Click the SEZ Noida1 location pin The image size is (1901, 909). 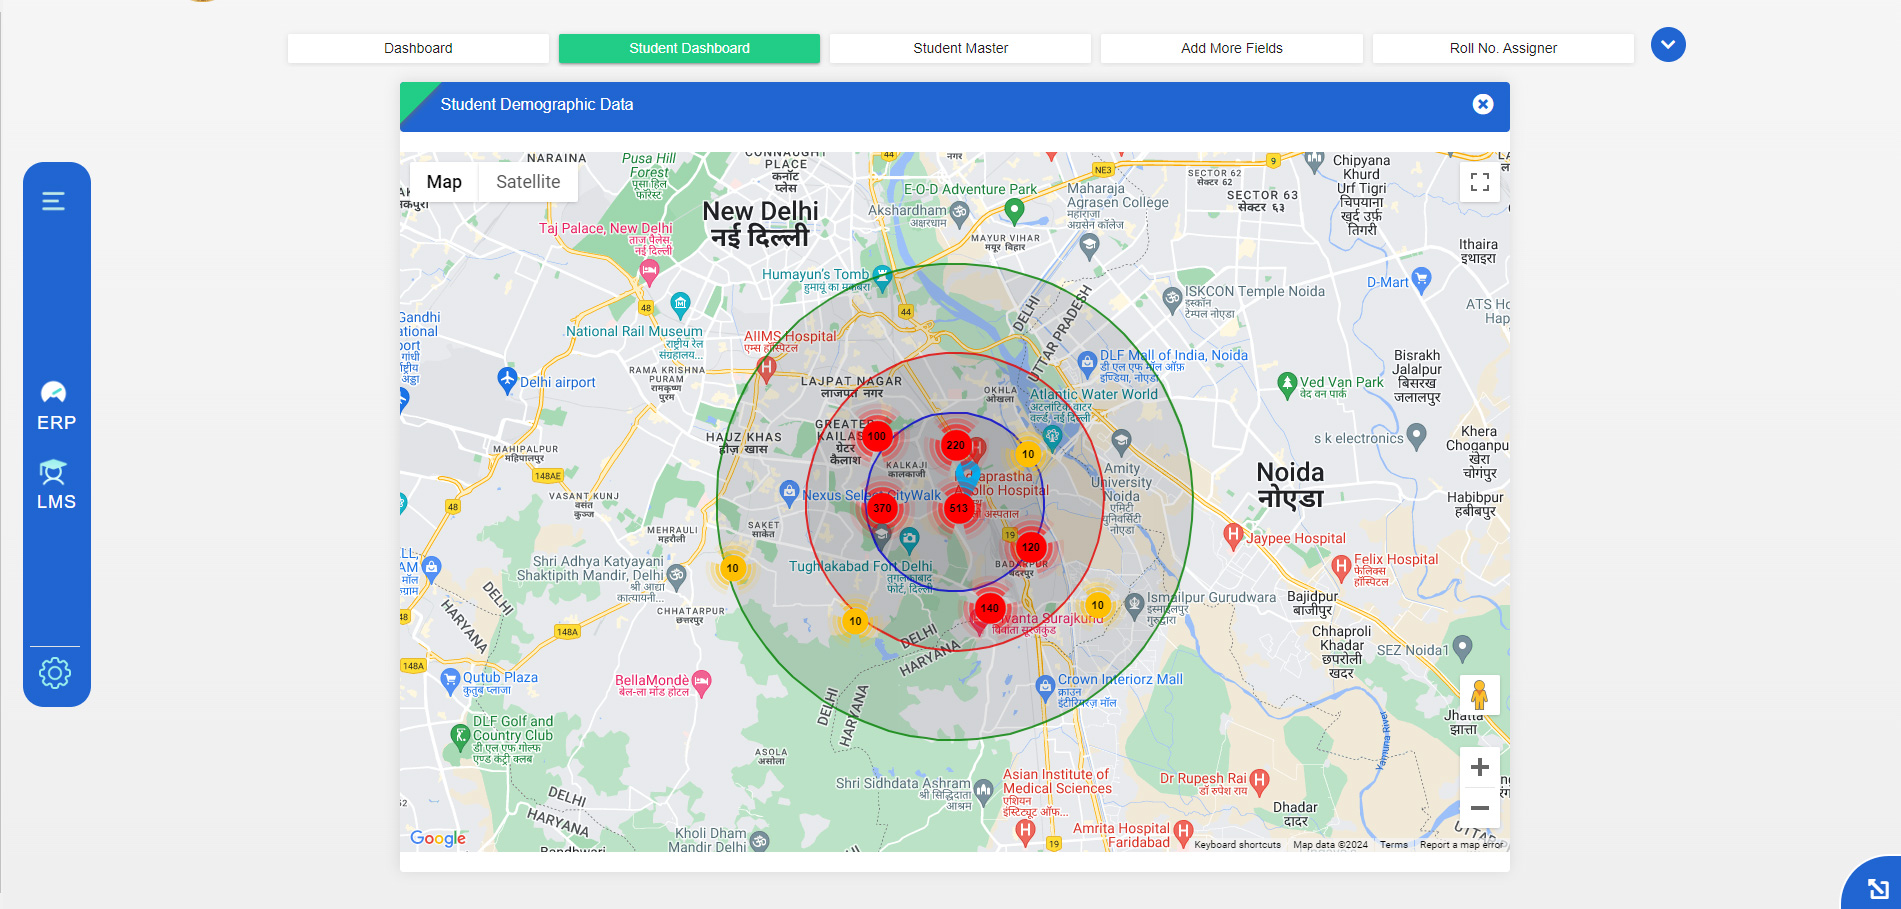click(1462, 648)
